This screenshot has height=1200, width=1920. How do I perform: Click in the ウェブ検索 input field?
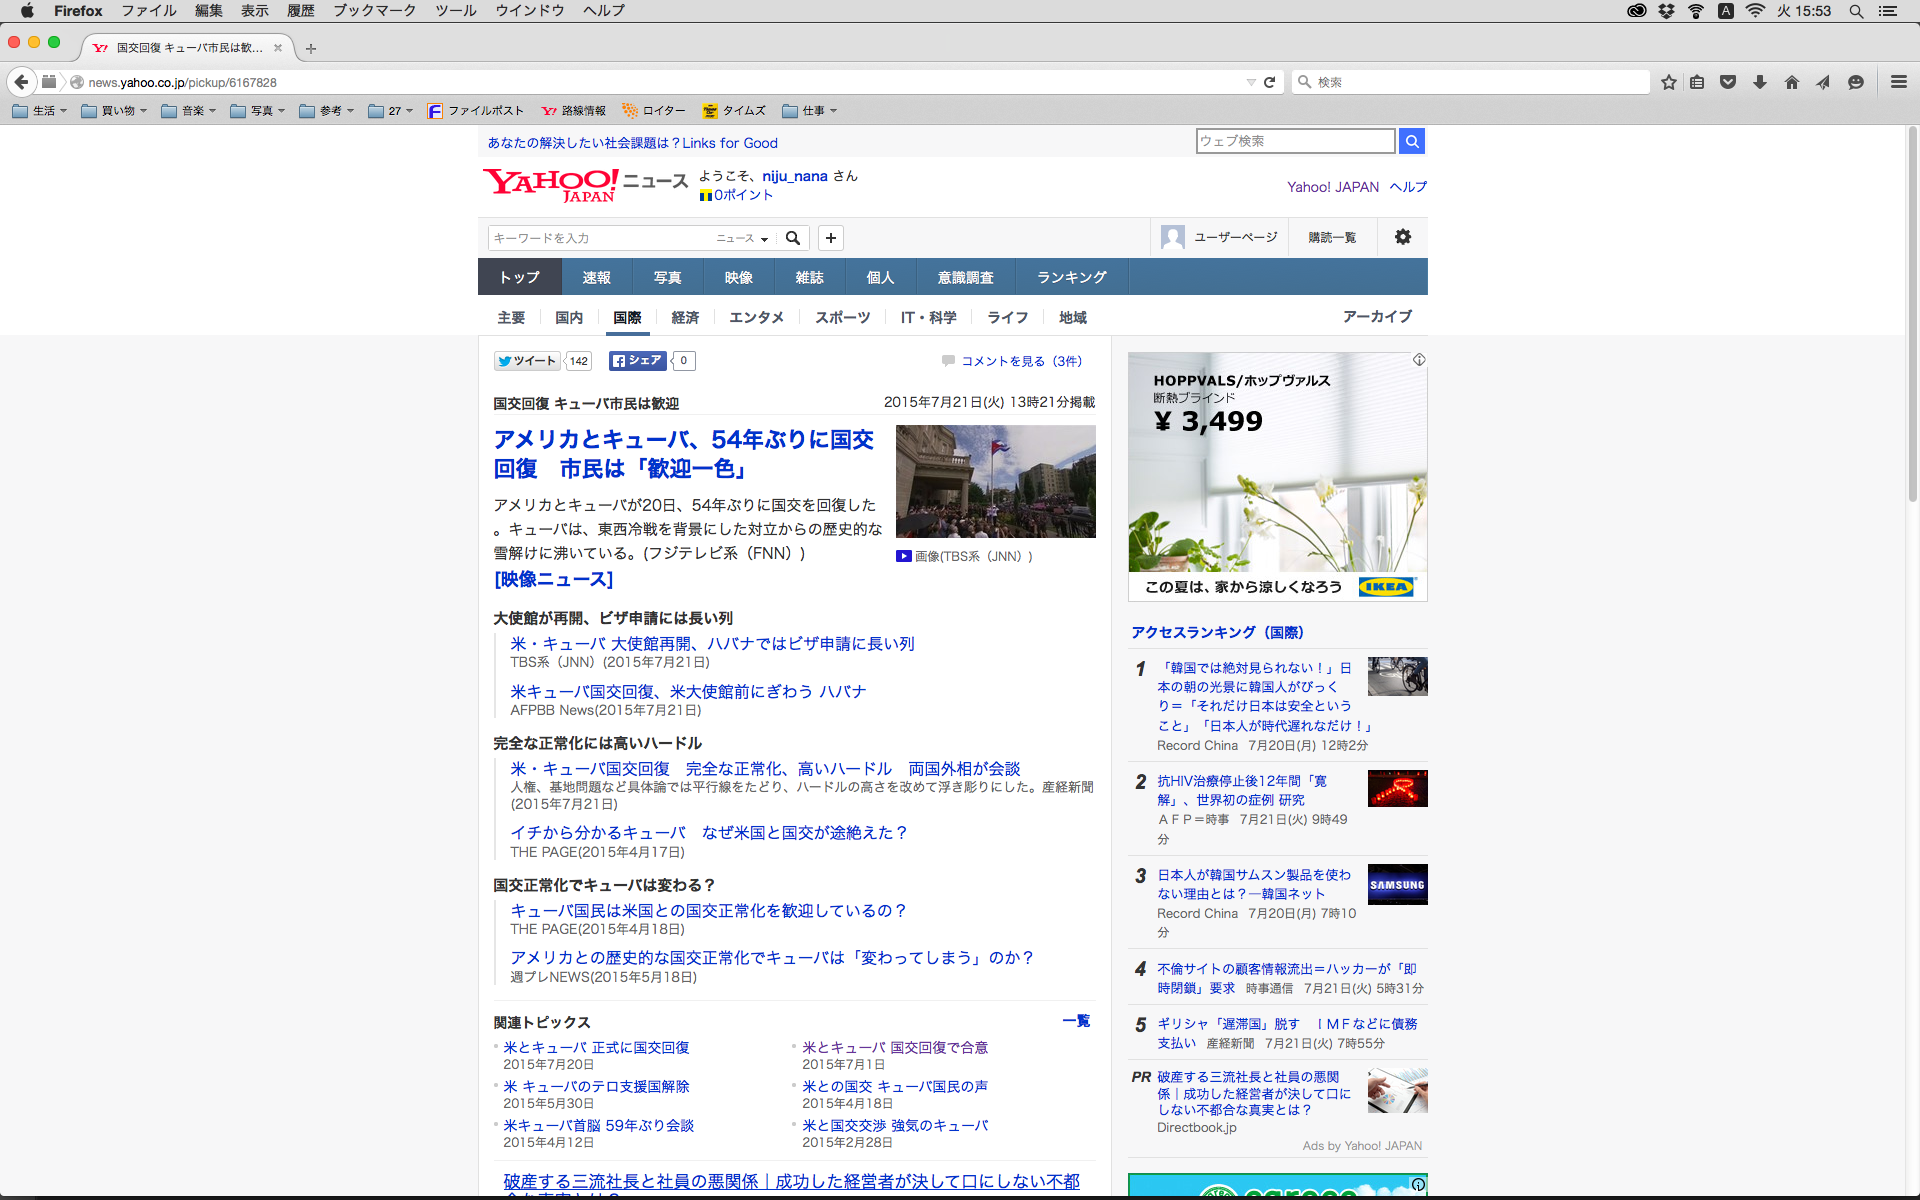[1294, 141]
